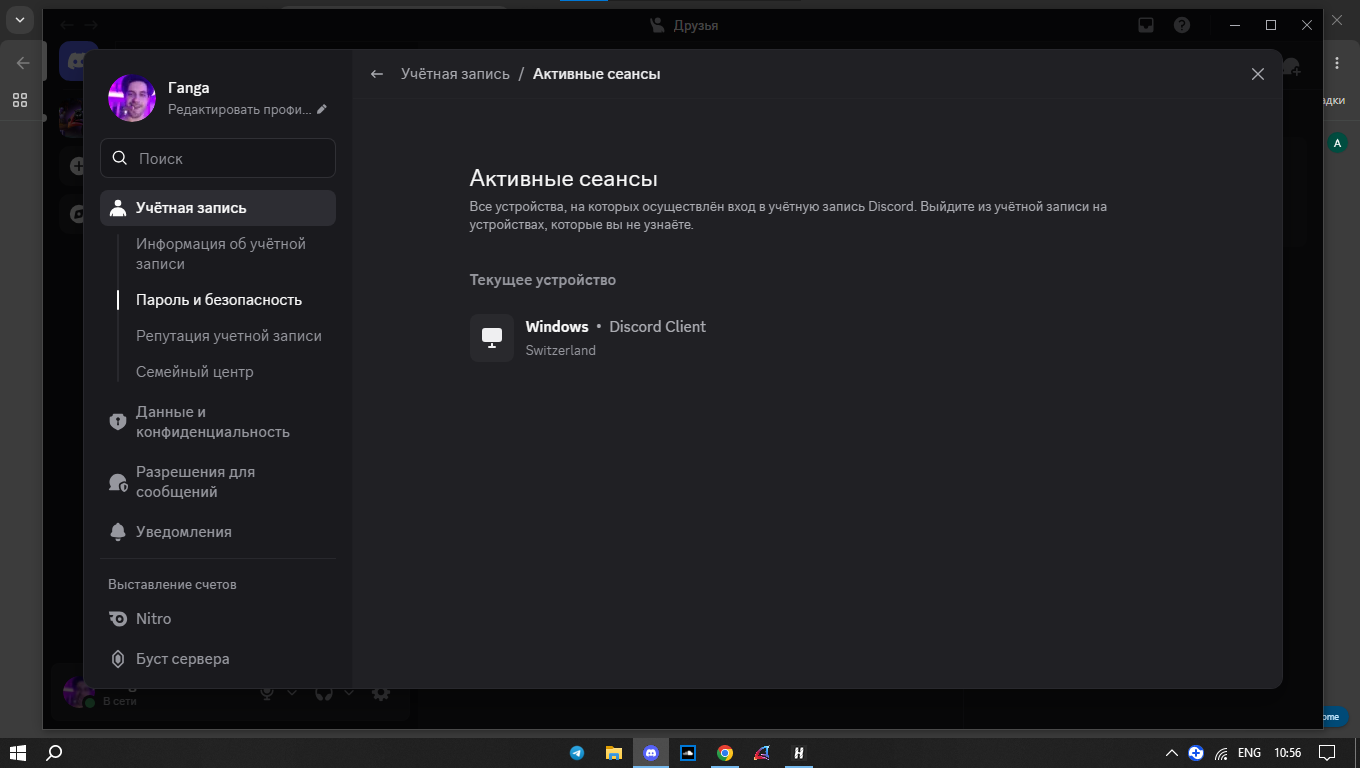The image size is (1360, 768).
Task: Click the network icon in the system tray
Action: (x=1221, y=753)
